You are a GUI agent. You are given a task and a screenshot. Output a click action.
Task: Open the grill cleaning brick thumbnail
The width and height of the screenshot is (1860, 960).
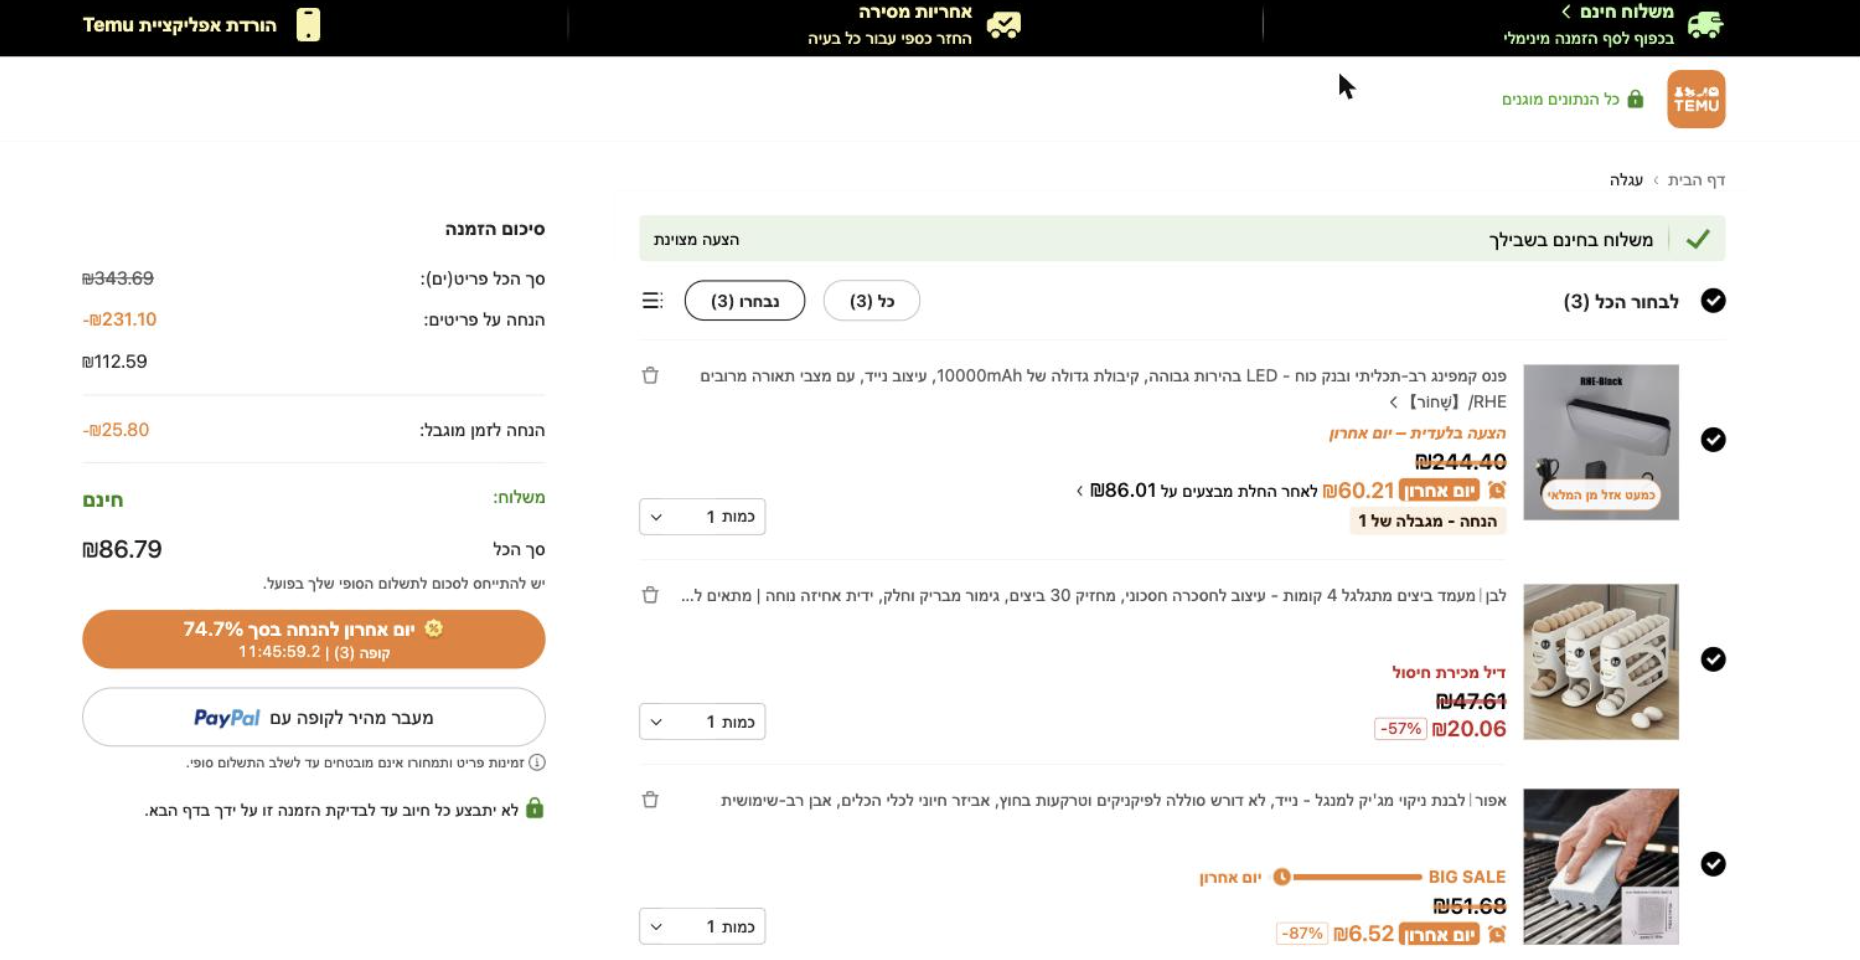coord(1601,867)
